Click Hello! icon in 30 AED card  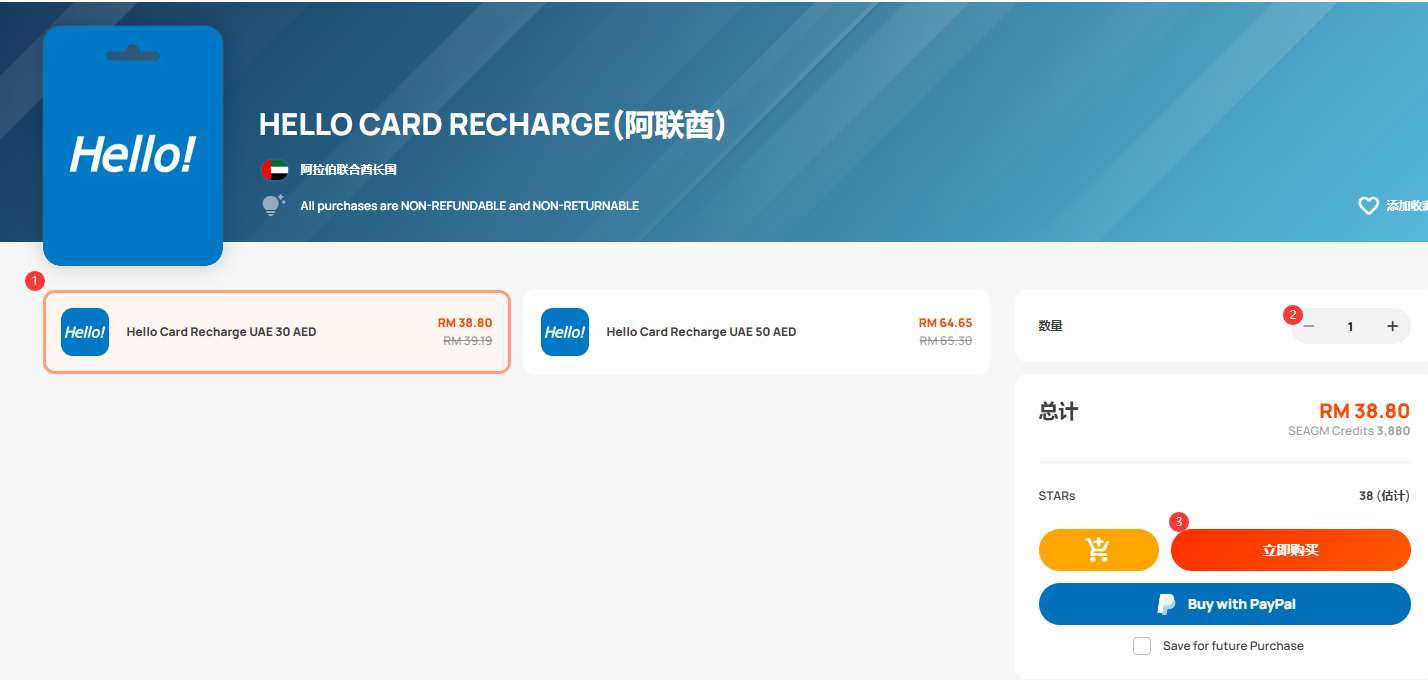pyautogui.click(x=85, y=332)
